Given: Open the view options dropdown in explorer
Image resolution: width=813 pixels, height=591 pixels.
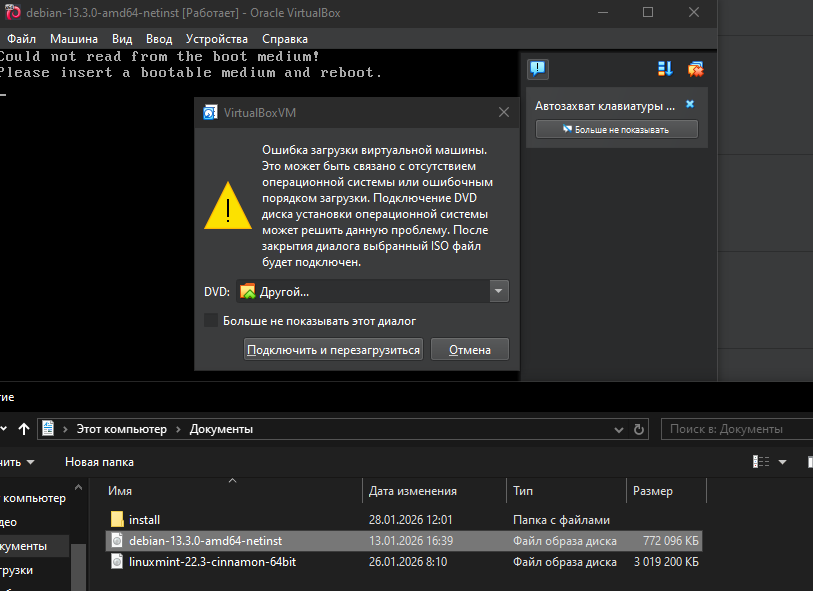Looking at the screenshot, I should point(782,462).
